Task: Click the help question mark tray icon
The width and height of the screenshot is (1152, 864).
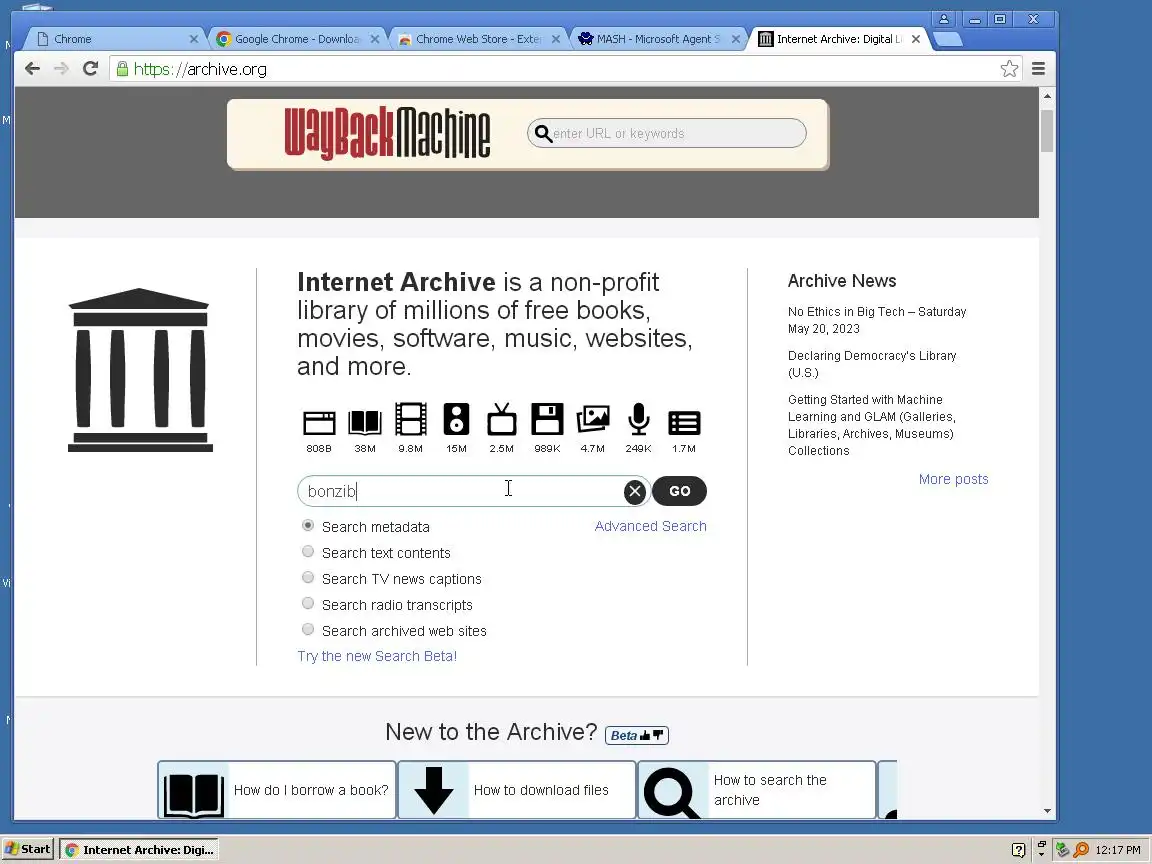Action: pos(1018,850)
